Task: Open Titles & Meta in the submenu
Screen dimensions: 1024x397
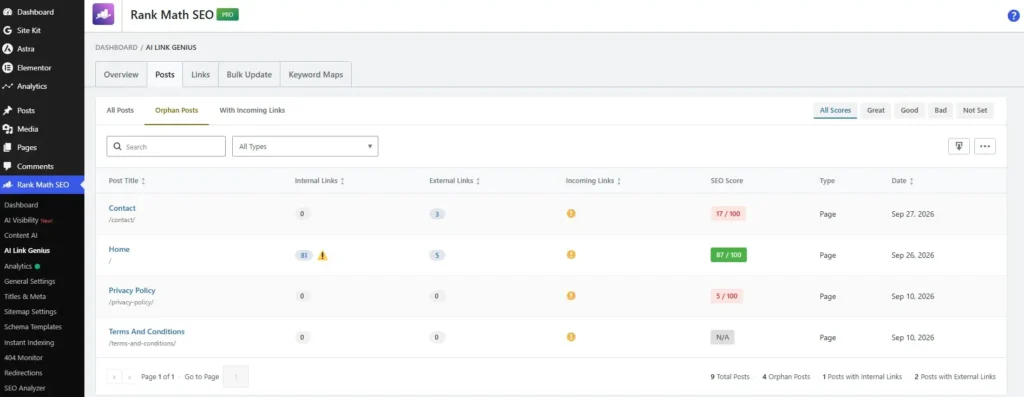Action: (25, 296)
